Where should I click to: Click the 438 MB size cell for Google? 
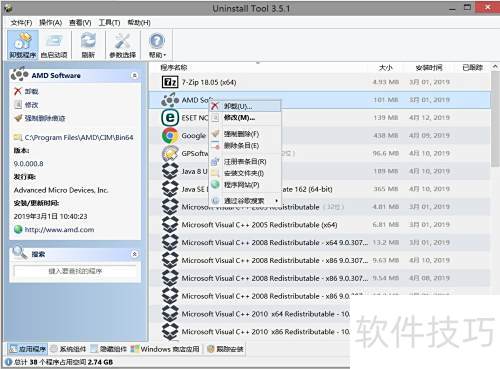pyautogui.click(x=386, y=135)
